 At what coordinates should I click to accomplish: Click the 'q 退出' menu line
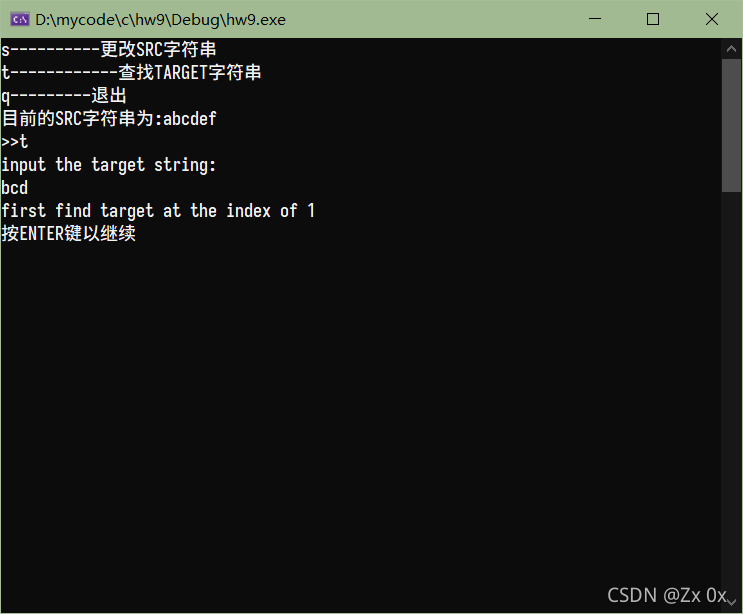63,96
